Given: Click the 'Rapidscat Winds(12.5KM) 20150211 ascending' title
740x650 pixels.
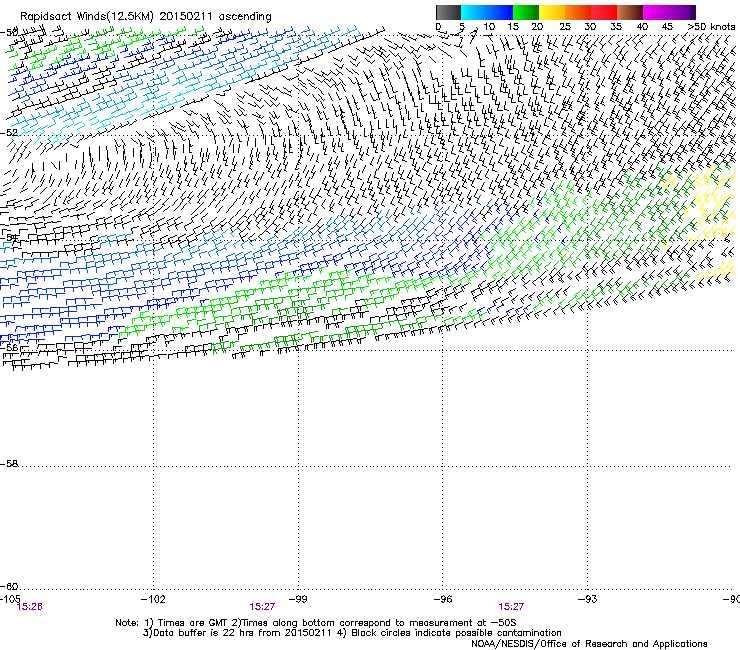Looking at the screenshot, I should [146, 17].
